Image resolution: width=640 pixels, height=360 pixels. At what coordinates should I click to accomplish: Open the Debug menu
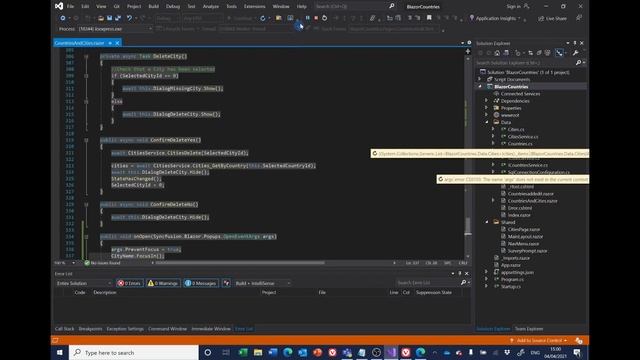[x=173, y=7]
